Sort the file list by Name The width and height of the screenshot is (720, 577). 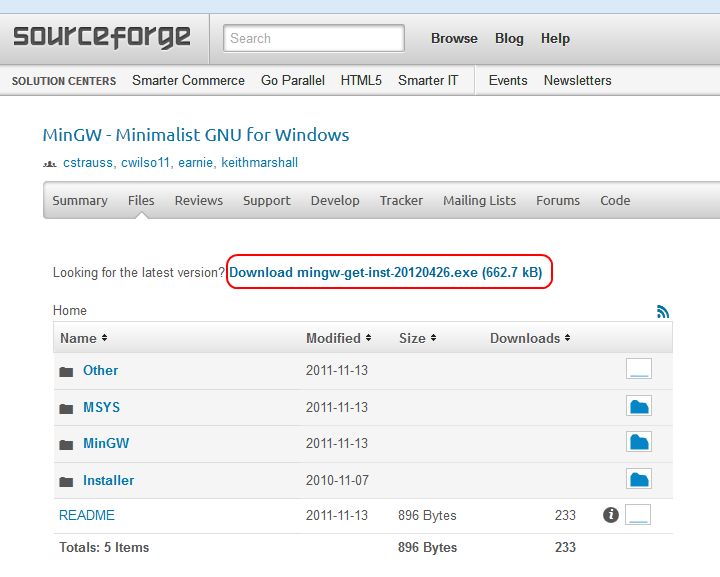[x=83, y=338]
